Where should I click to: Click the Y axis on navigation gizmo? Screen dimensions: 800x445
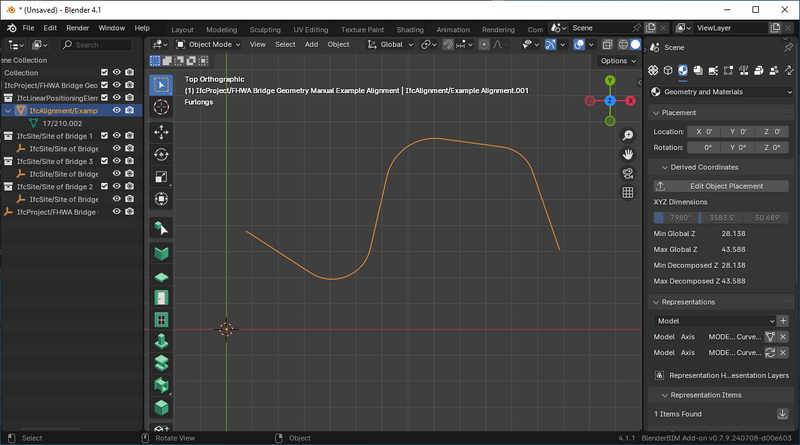point(610,80)
